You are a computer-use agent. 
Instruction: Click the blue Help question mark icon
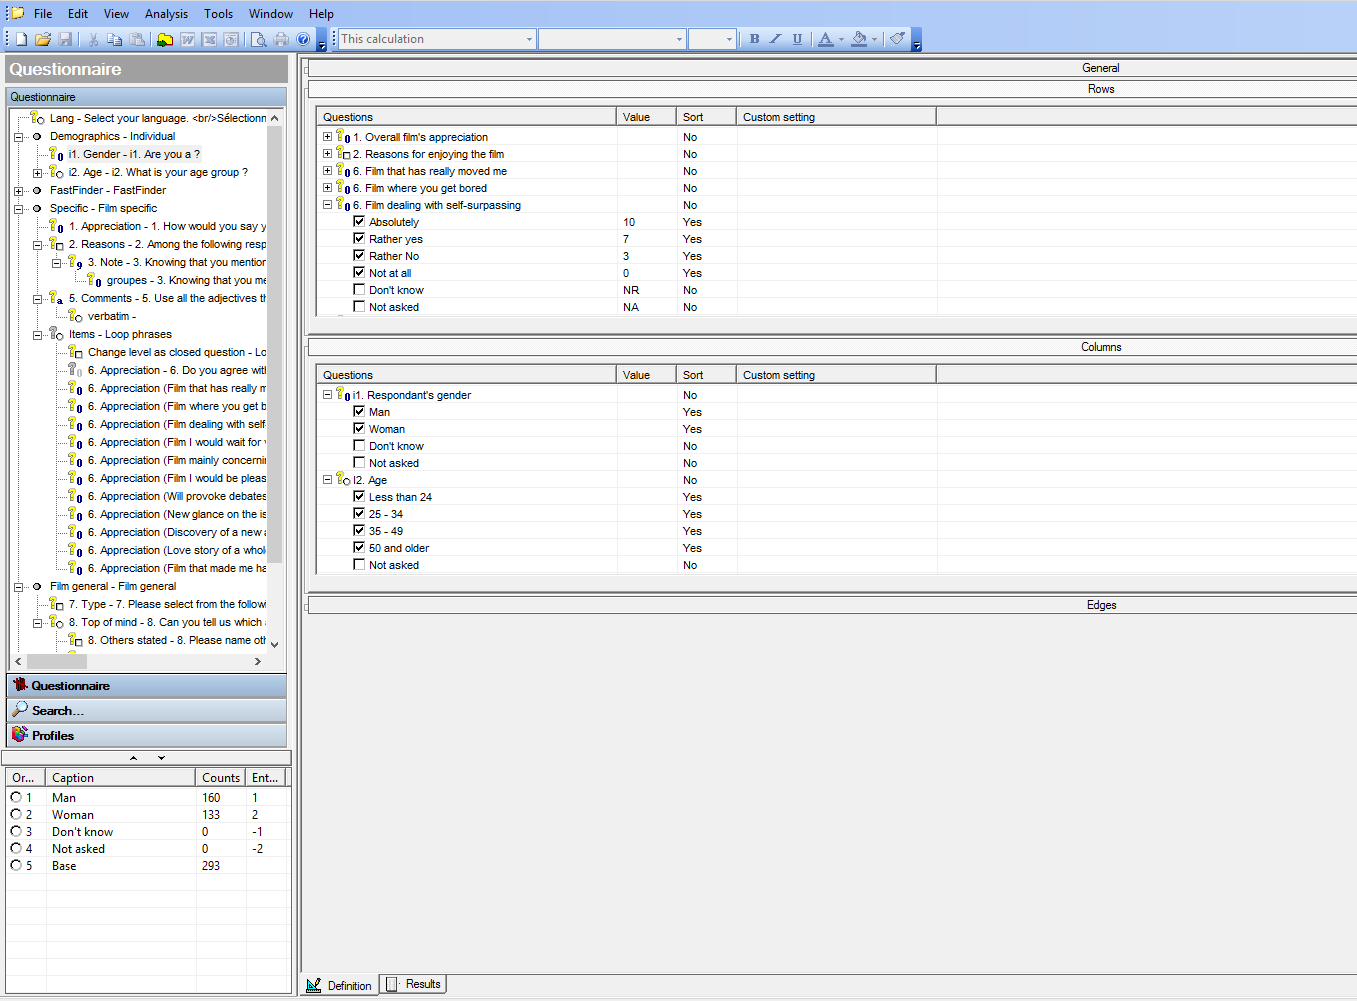pyautogui.click(x=303, y=39)
